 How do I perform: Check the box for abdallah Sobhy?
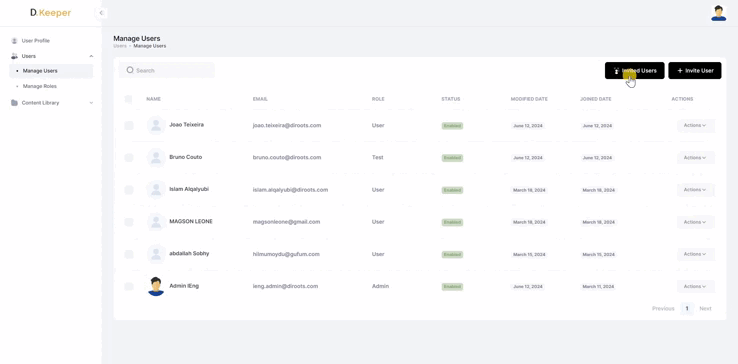(x=128, y=254)
